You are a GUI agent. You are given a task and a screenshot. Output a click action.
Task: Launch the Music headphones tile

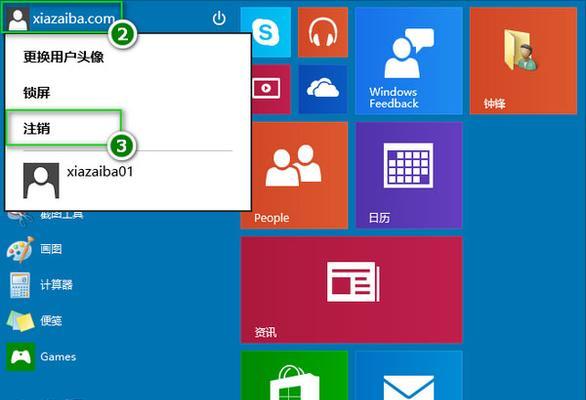click(323, 32)
